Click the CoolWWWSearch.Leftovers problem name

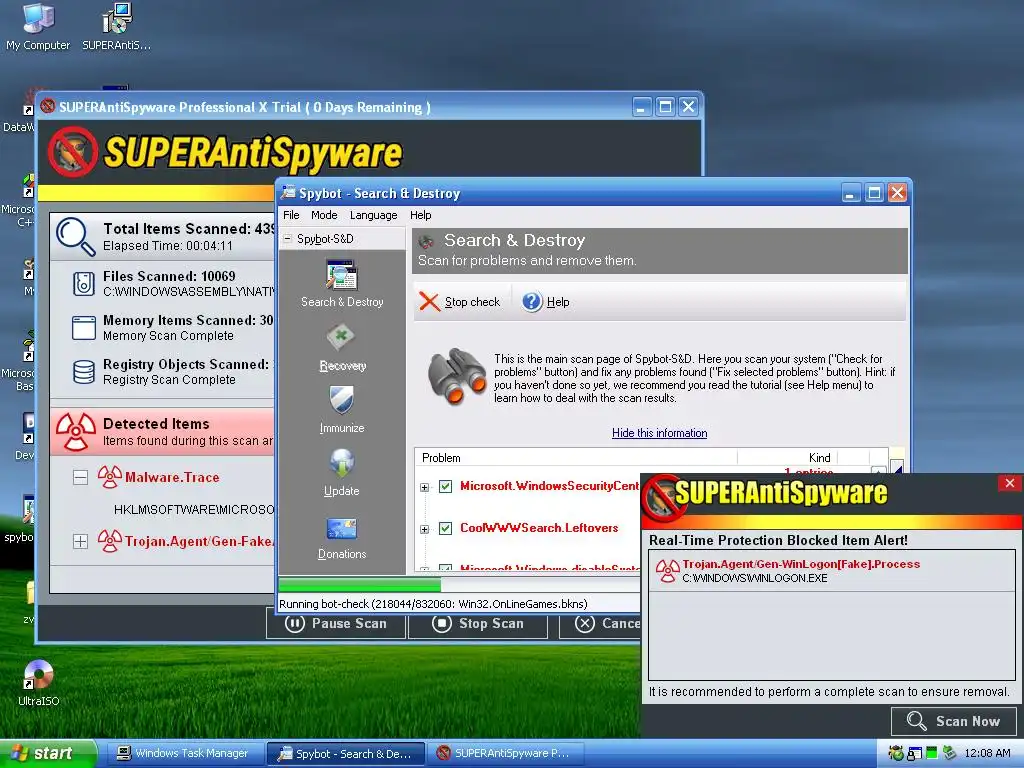tap(539, 528)
